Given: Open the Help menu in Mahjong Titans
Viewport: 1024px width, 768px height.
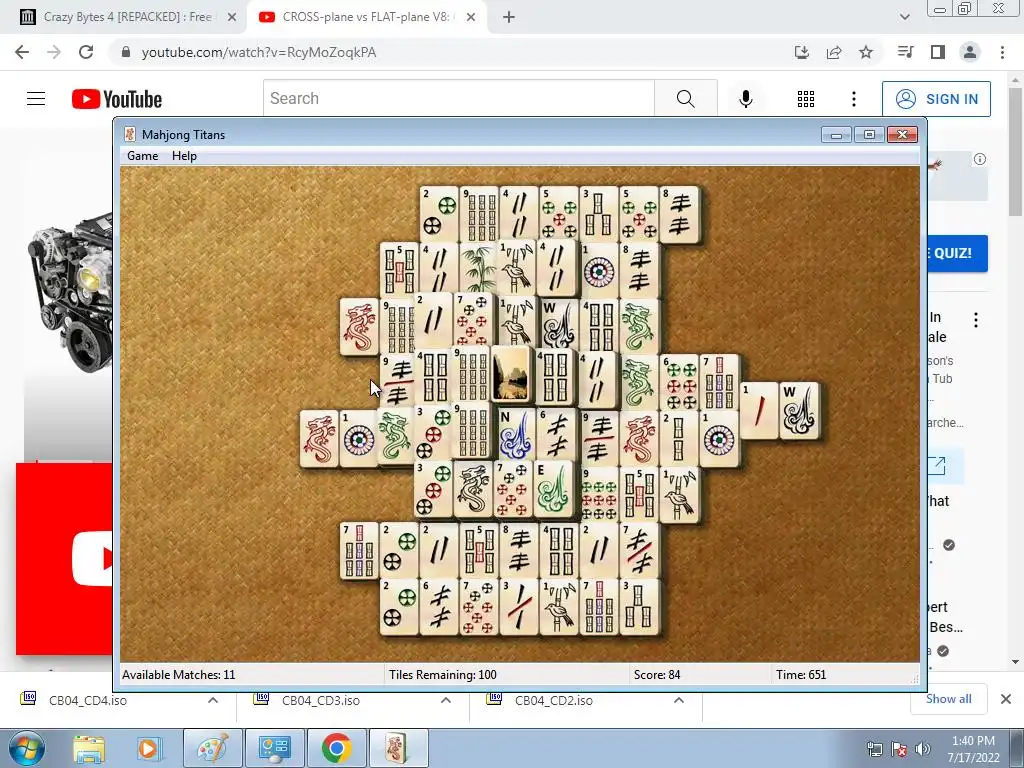Looking at the screenshot, I should pyautogui.click(x=184, y=155).
